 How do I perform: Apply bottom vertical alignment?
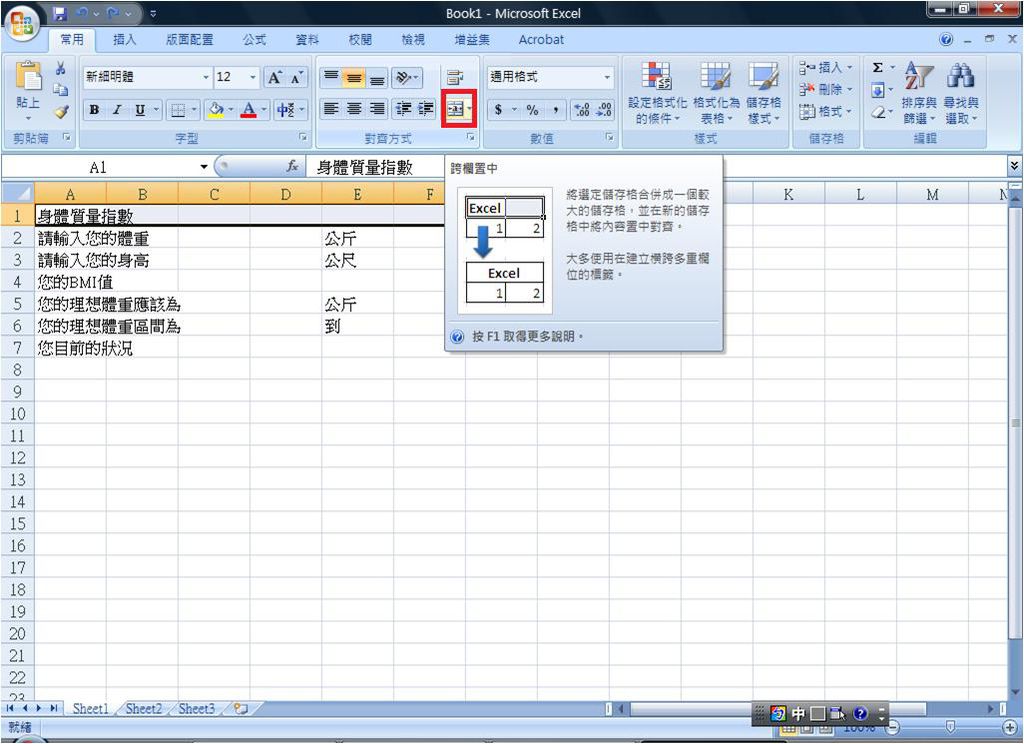tap(377, 78)
